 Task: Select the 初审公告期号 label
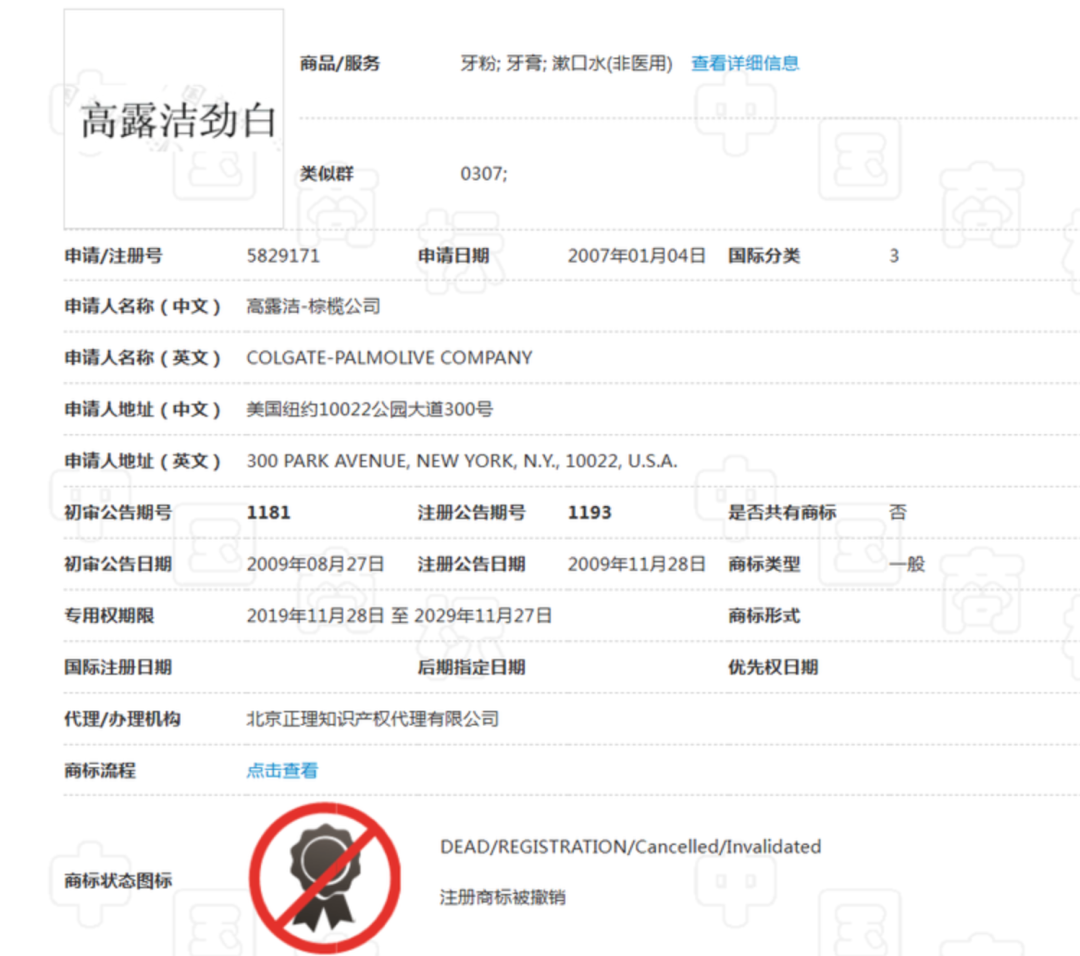point(118,512)
